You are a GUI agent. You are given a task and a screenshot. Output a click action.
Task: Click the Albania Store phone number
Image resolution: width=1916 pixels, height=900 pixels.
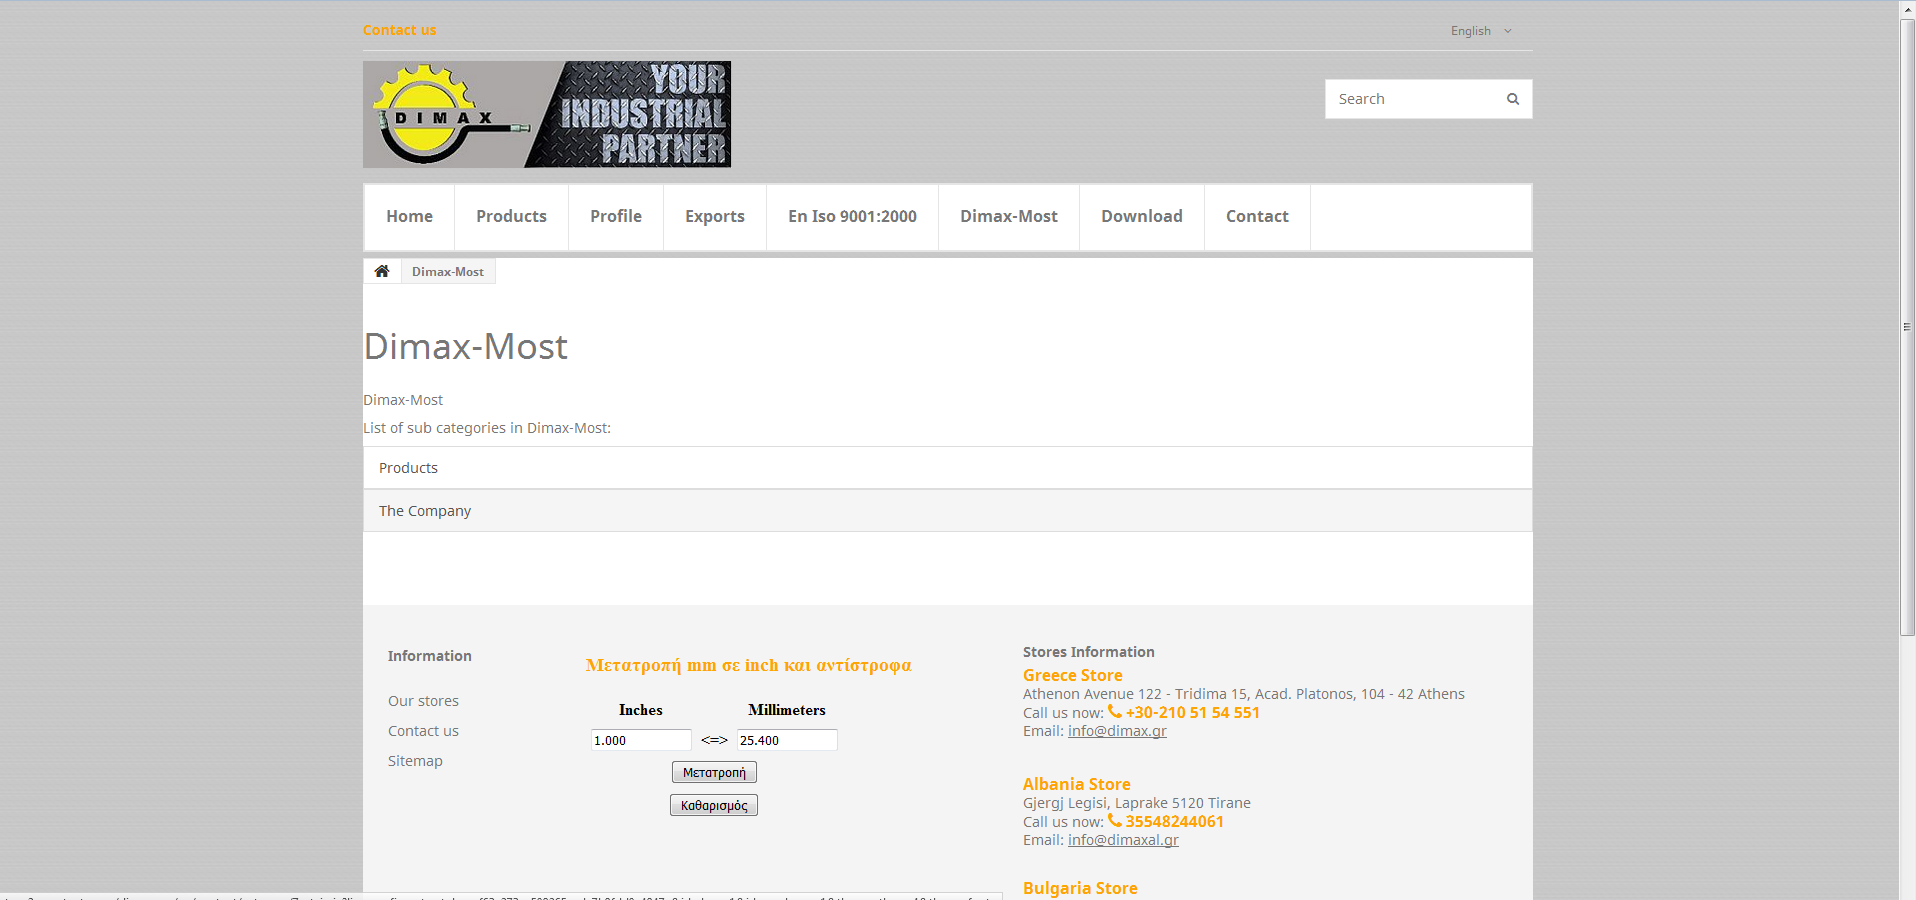pyautogui.click(x=1174, y=822)
